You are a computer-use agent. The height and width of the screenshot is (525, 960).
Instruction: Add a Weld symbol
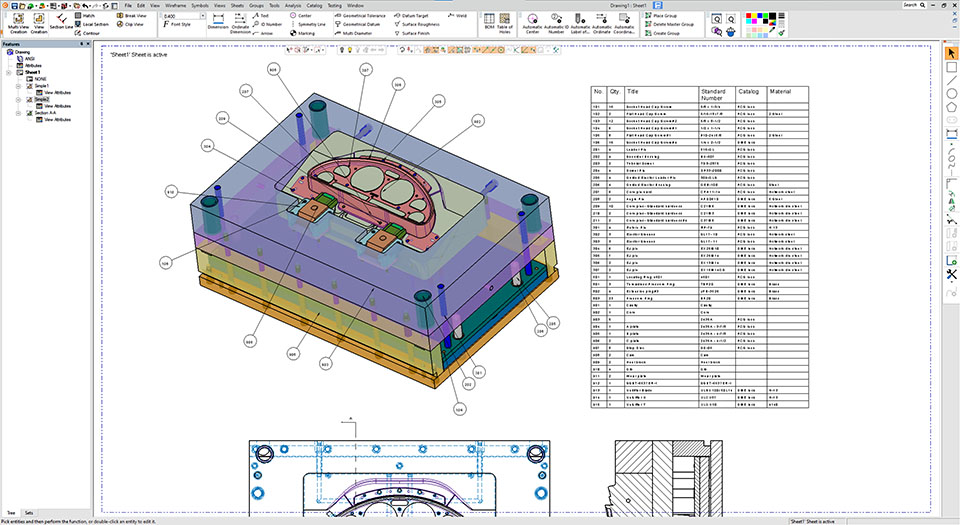[457, 15]
